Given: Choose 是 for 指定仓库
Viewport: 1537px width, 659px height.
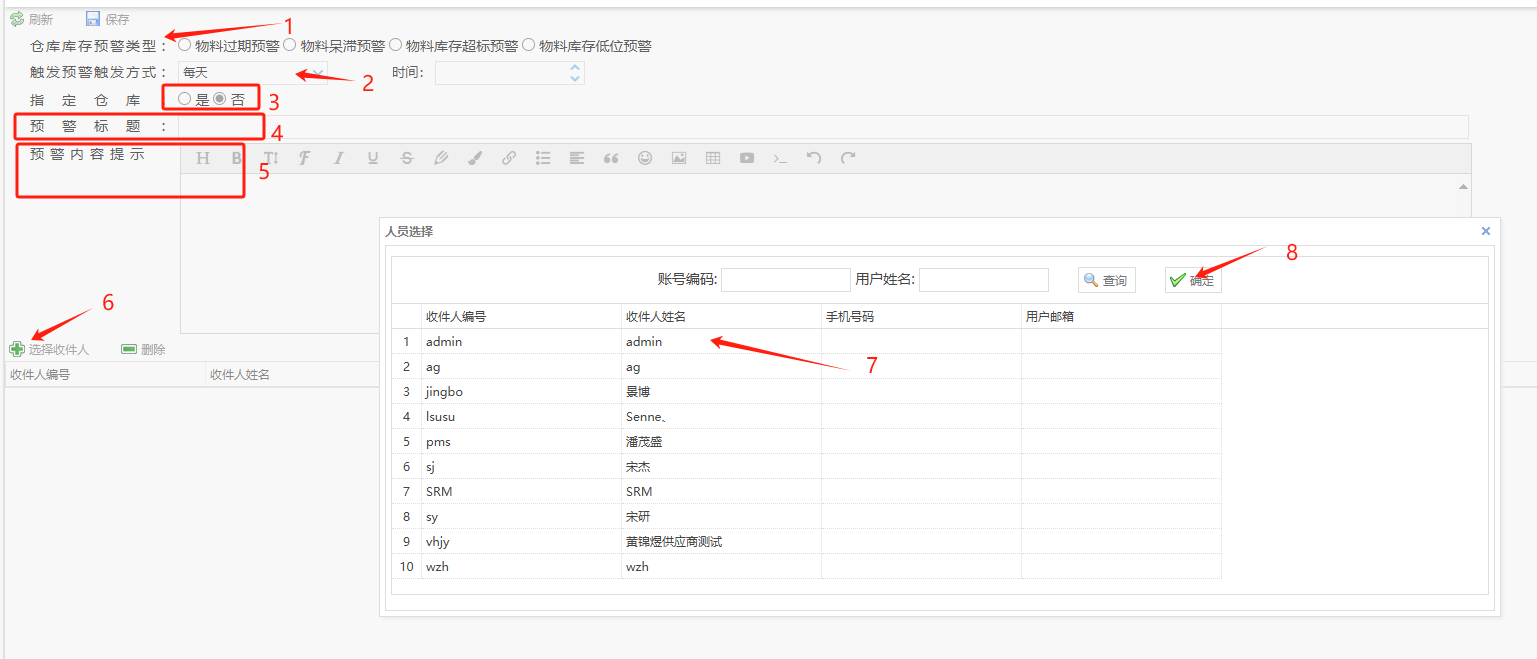Looking at the screenshot, I should 185,98.
